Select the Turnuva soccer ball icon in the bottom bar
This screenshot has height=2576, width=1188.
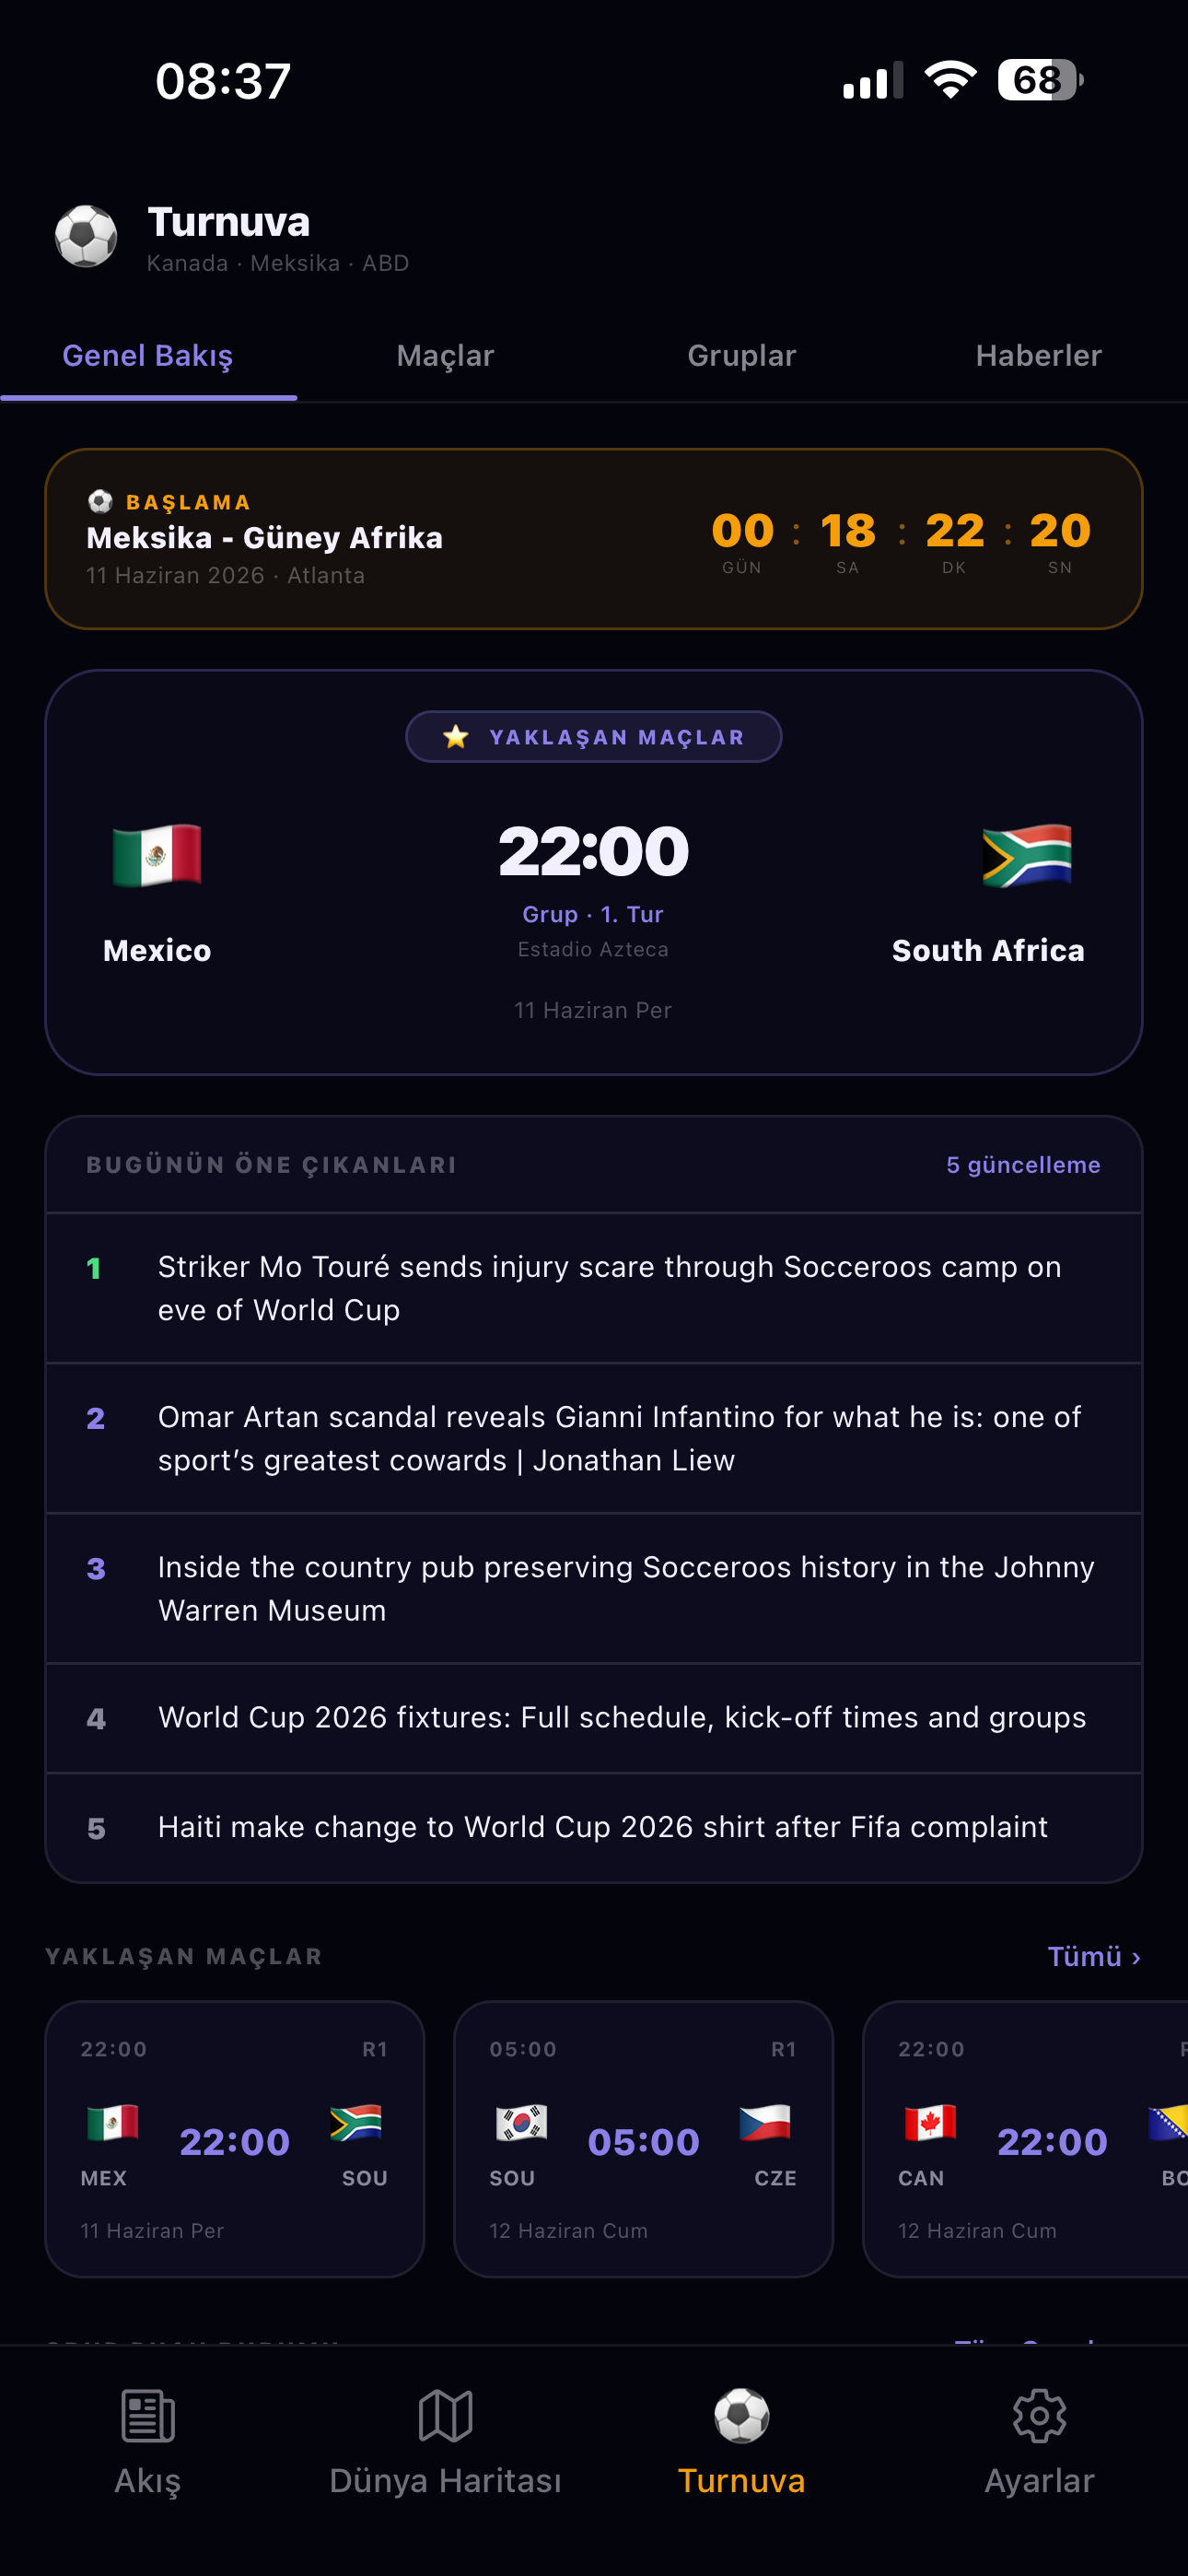(741, 2416)
